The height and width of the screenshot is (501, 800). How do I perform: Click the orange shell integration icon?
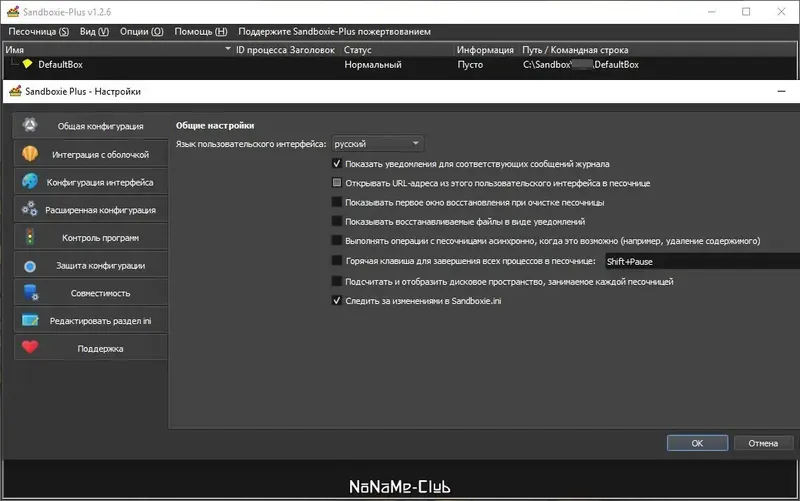coord(30,154)
